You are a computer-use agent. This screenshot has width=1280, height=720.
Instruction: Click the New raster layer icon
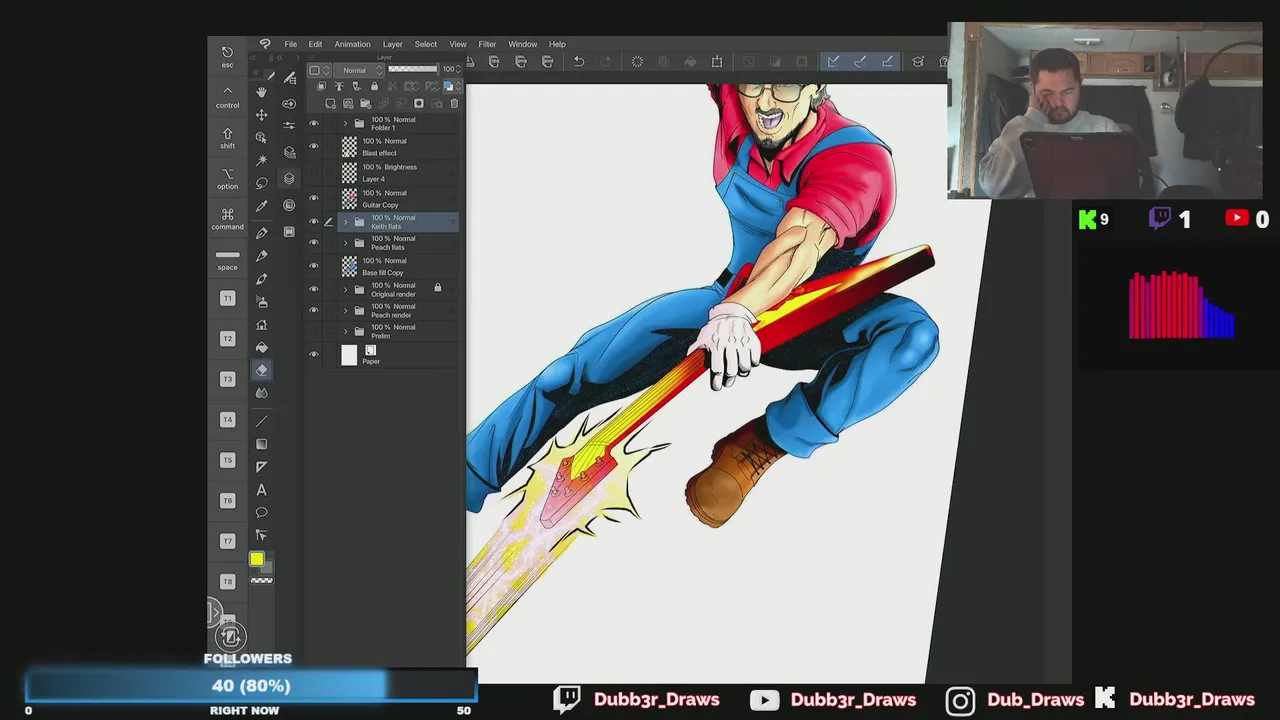click(331, 103)
